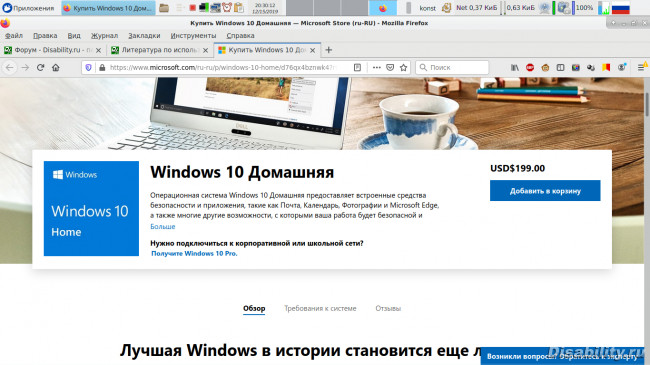Open the Получите Windows 10 Pro link

click(x=194, y=253)
